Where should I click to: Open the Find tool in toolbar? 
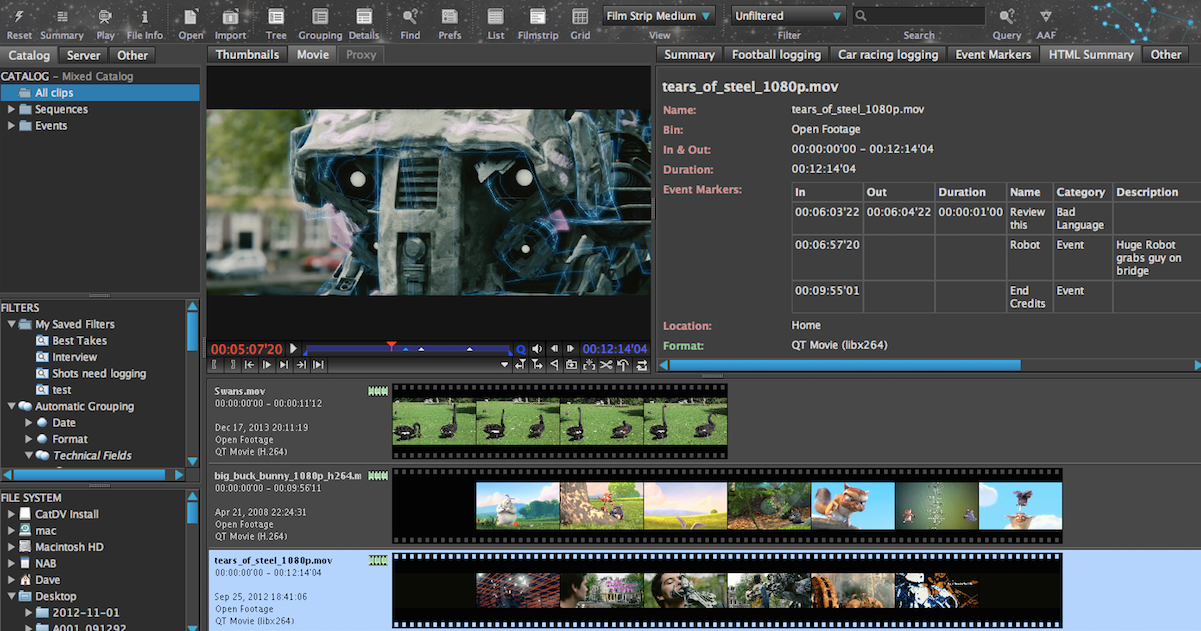[x=410, y=16]
